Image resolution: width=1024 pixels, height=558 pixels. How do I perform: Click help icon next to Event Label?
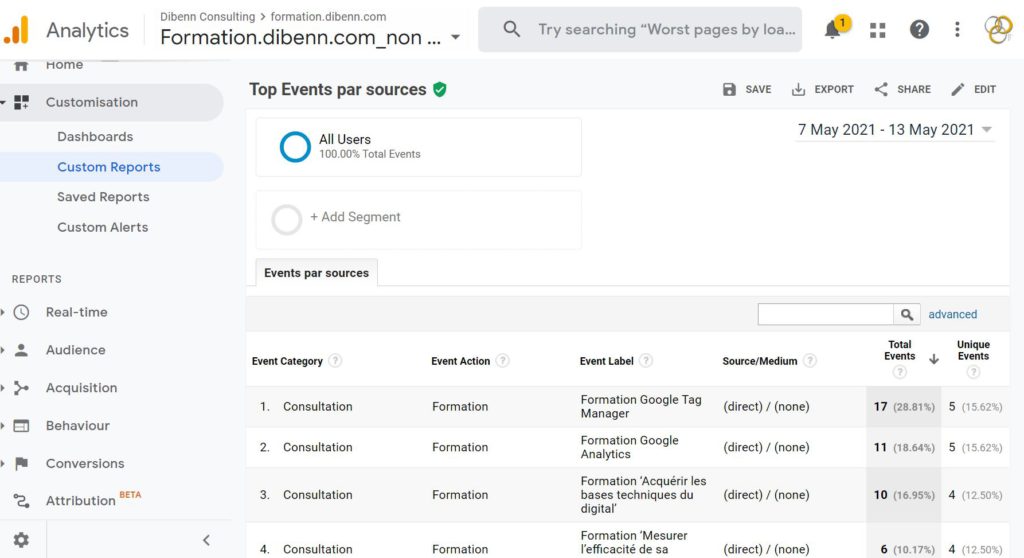[646, 361]
